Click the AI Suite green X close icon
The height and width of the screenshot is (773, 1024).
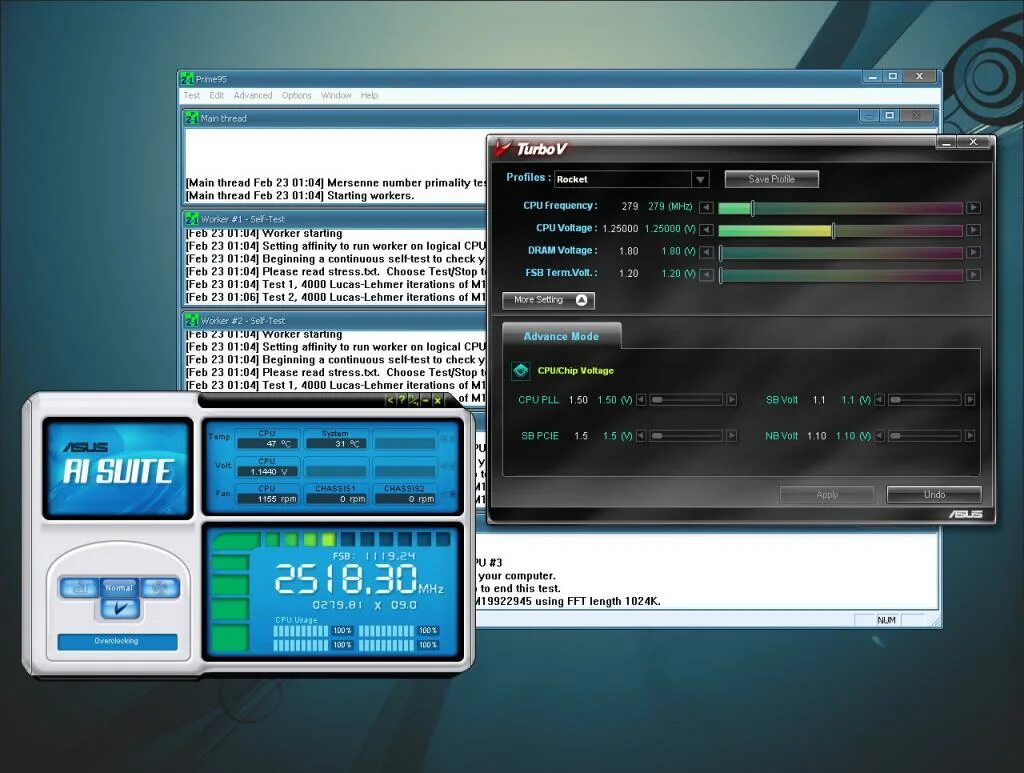coord(438,400)
